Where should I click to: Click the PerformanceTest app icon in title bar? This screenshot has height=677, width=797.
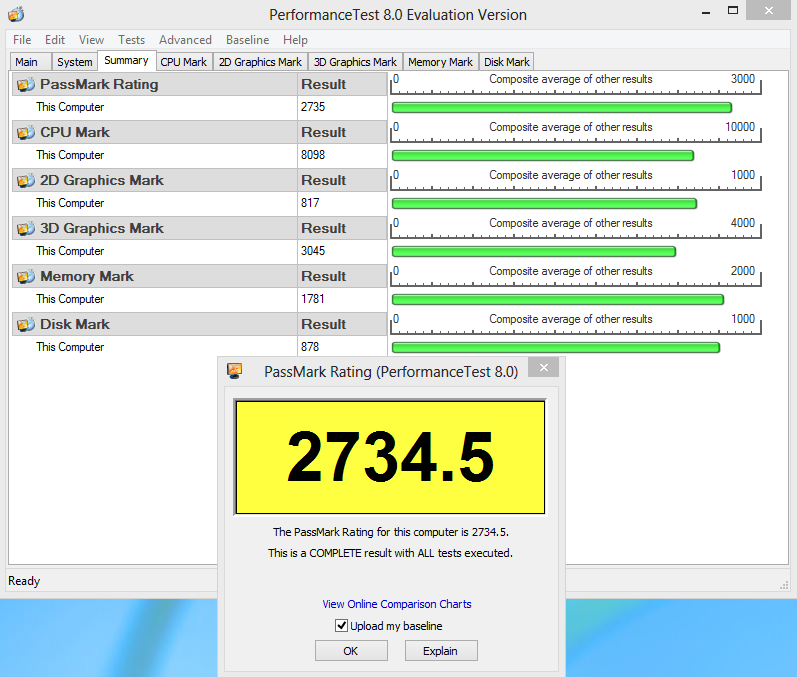pyautogui.click(x=16, y=14)
